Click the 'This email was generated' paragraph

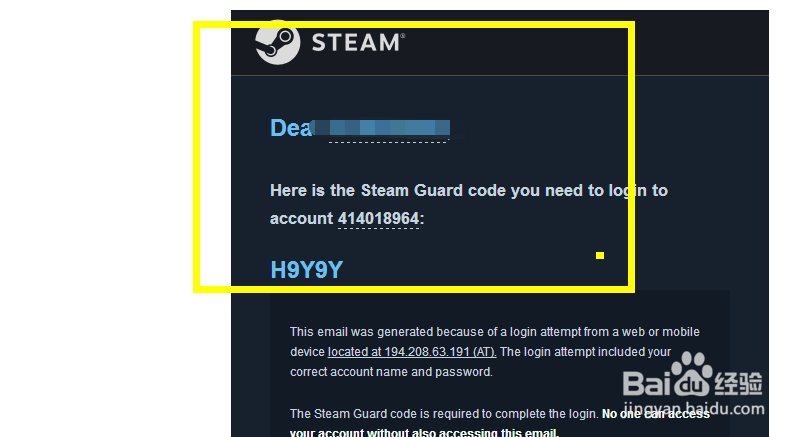pos(495,352)
